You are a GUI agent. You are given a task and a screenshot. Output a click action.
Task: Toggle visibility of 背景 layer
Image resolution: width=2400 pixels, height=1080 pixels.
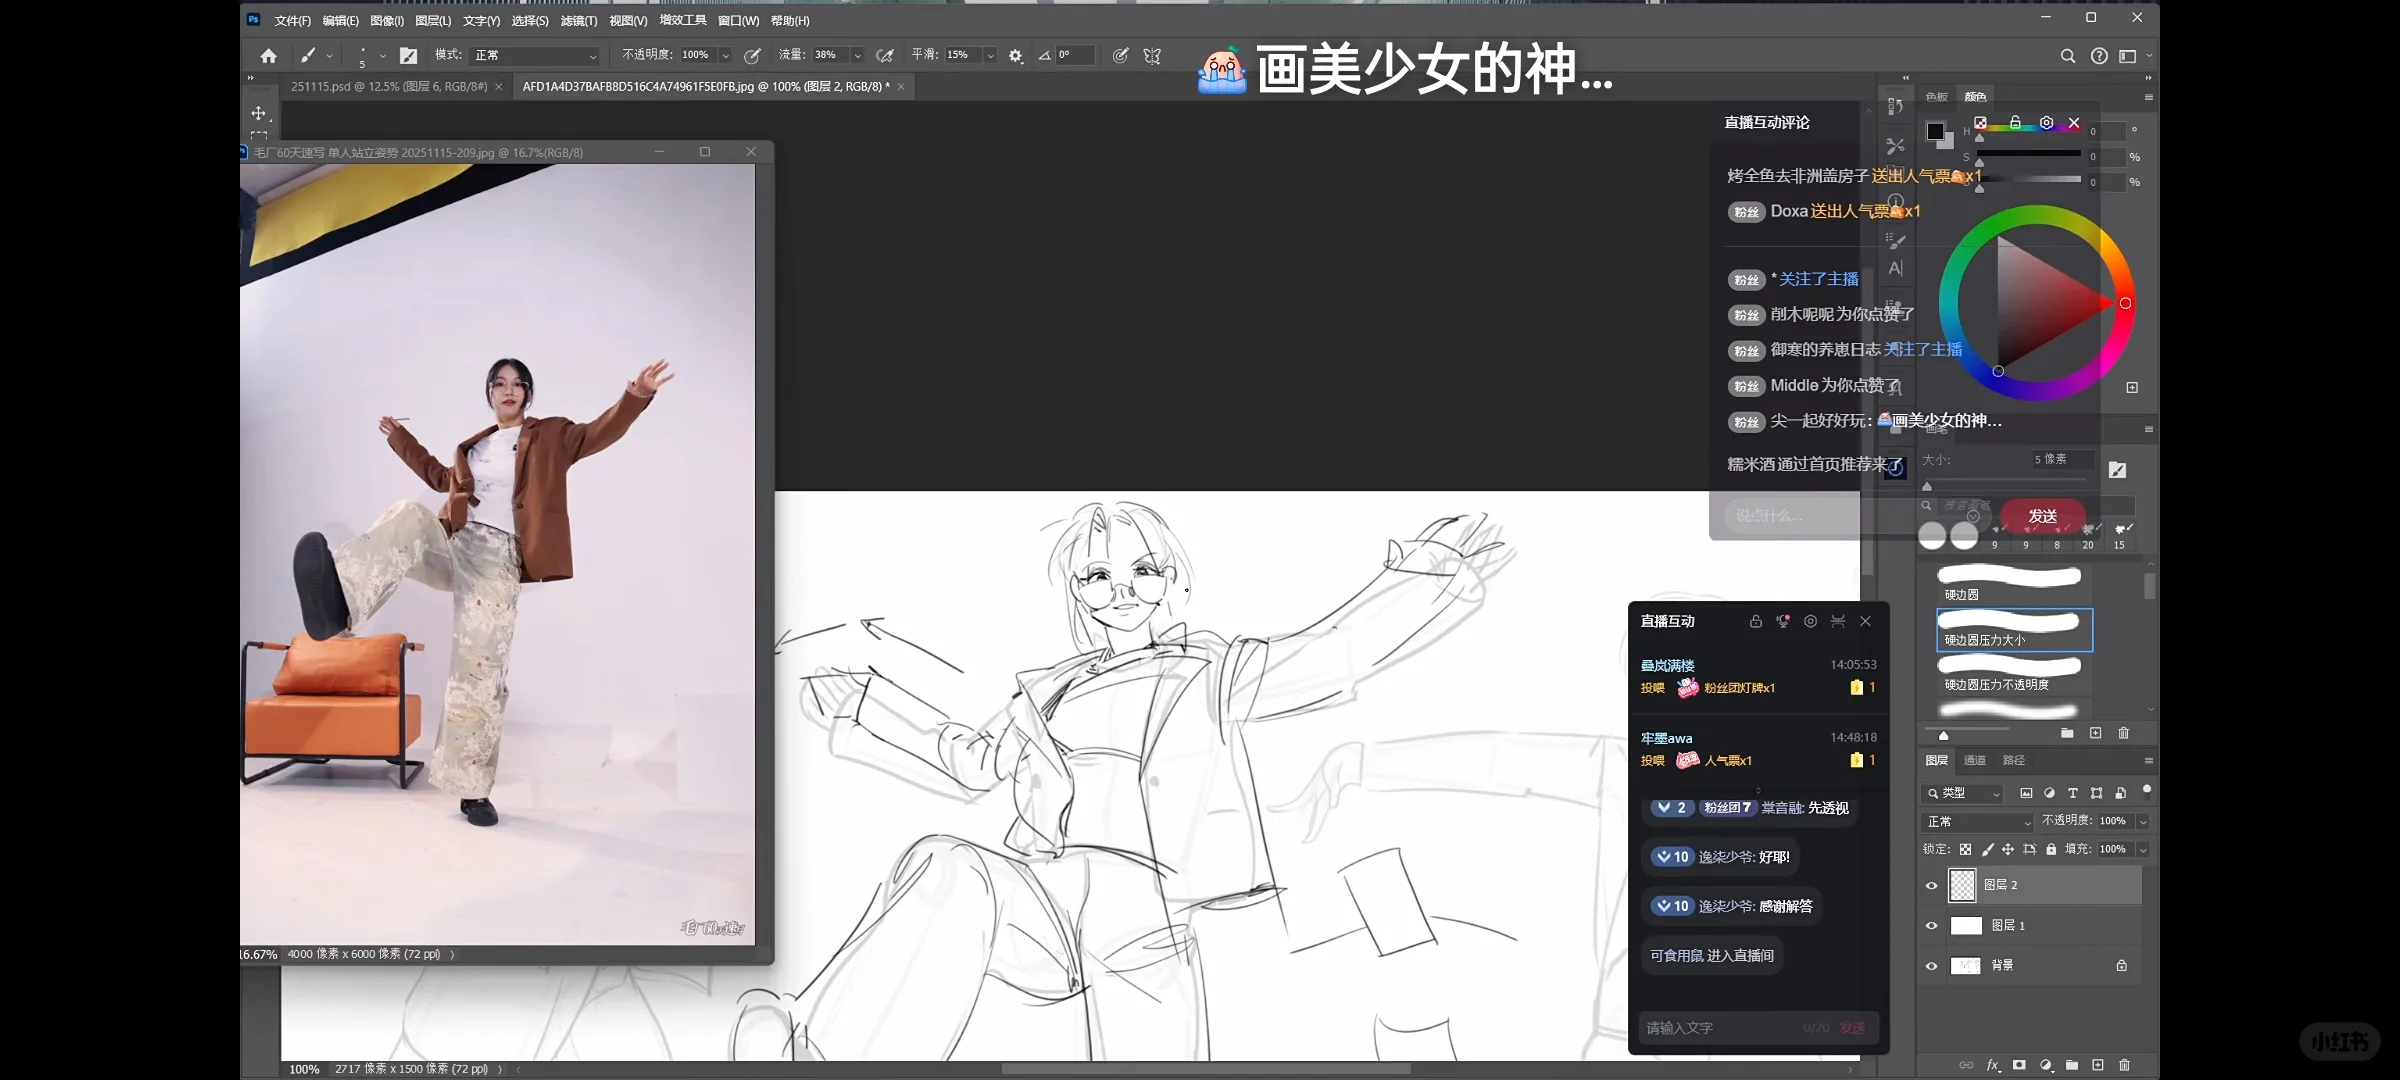tap(1932, 966)
